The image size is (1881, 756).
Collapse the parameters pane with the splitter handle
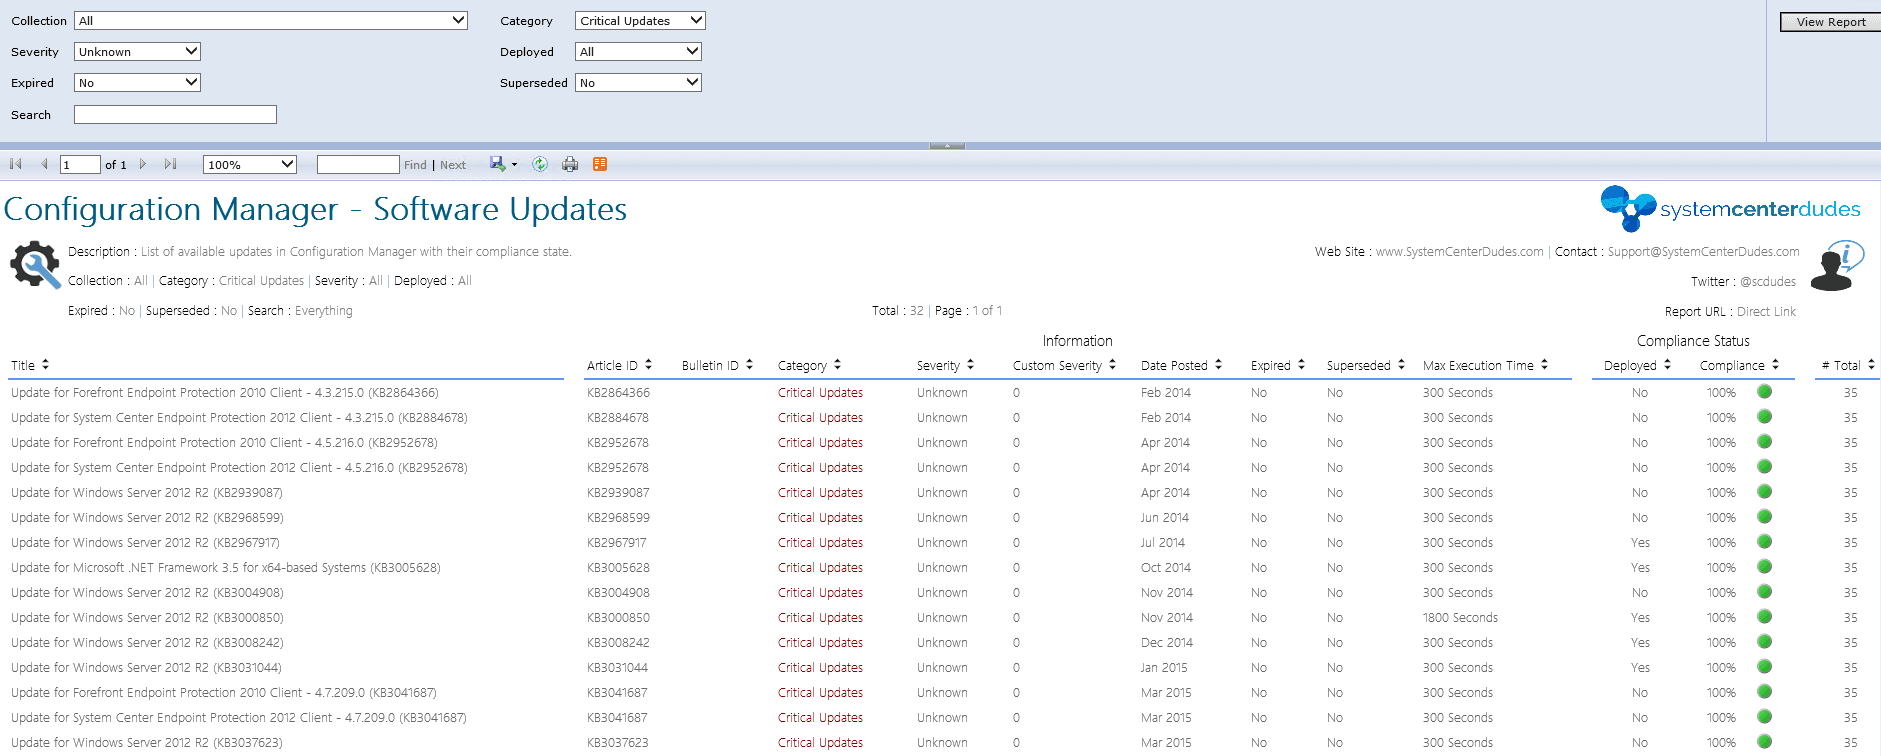click(947, 146)
